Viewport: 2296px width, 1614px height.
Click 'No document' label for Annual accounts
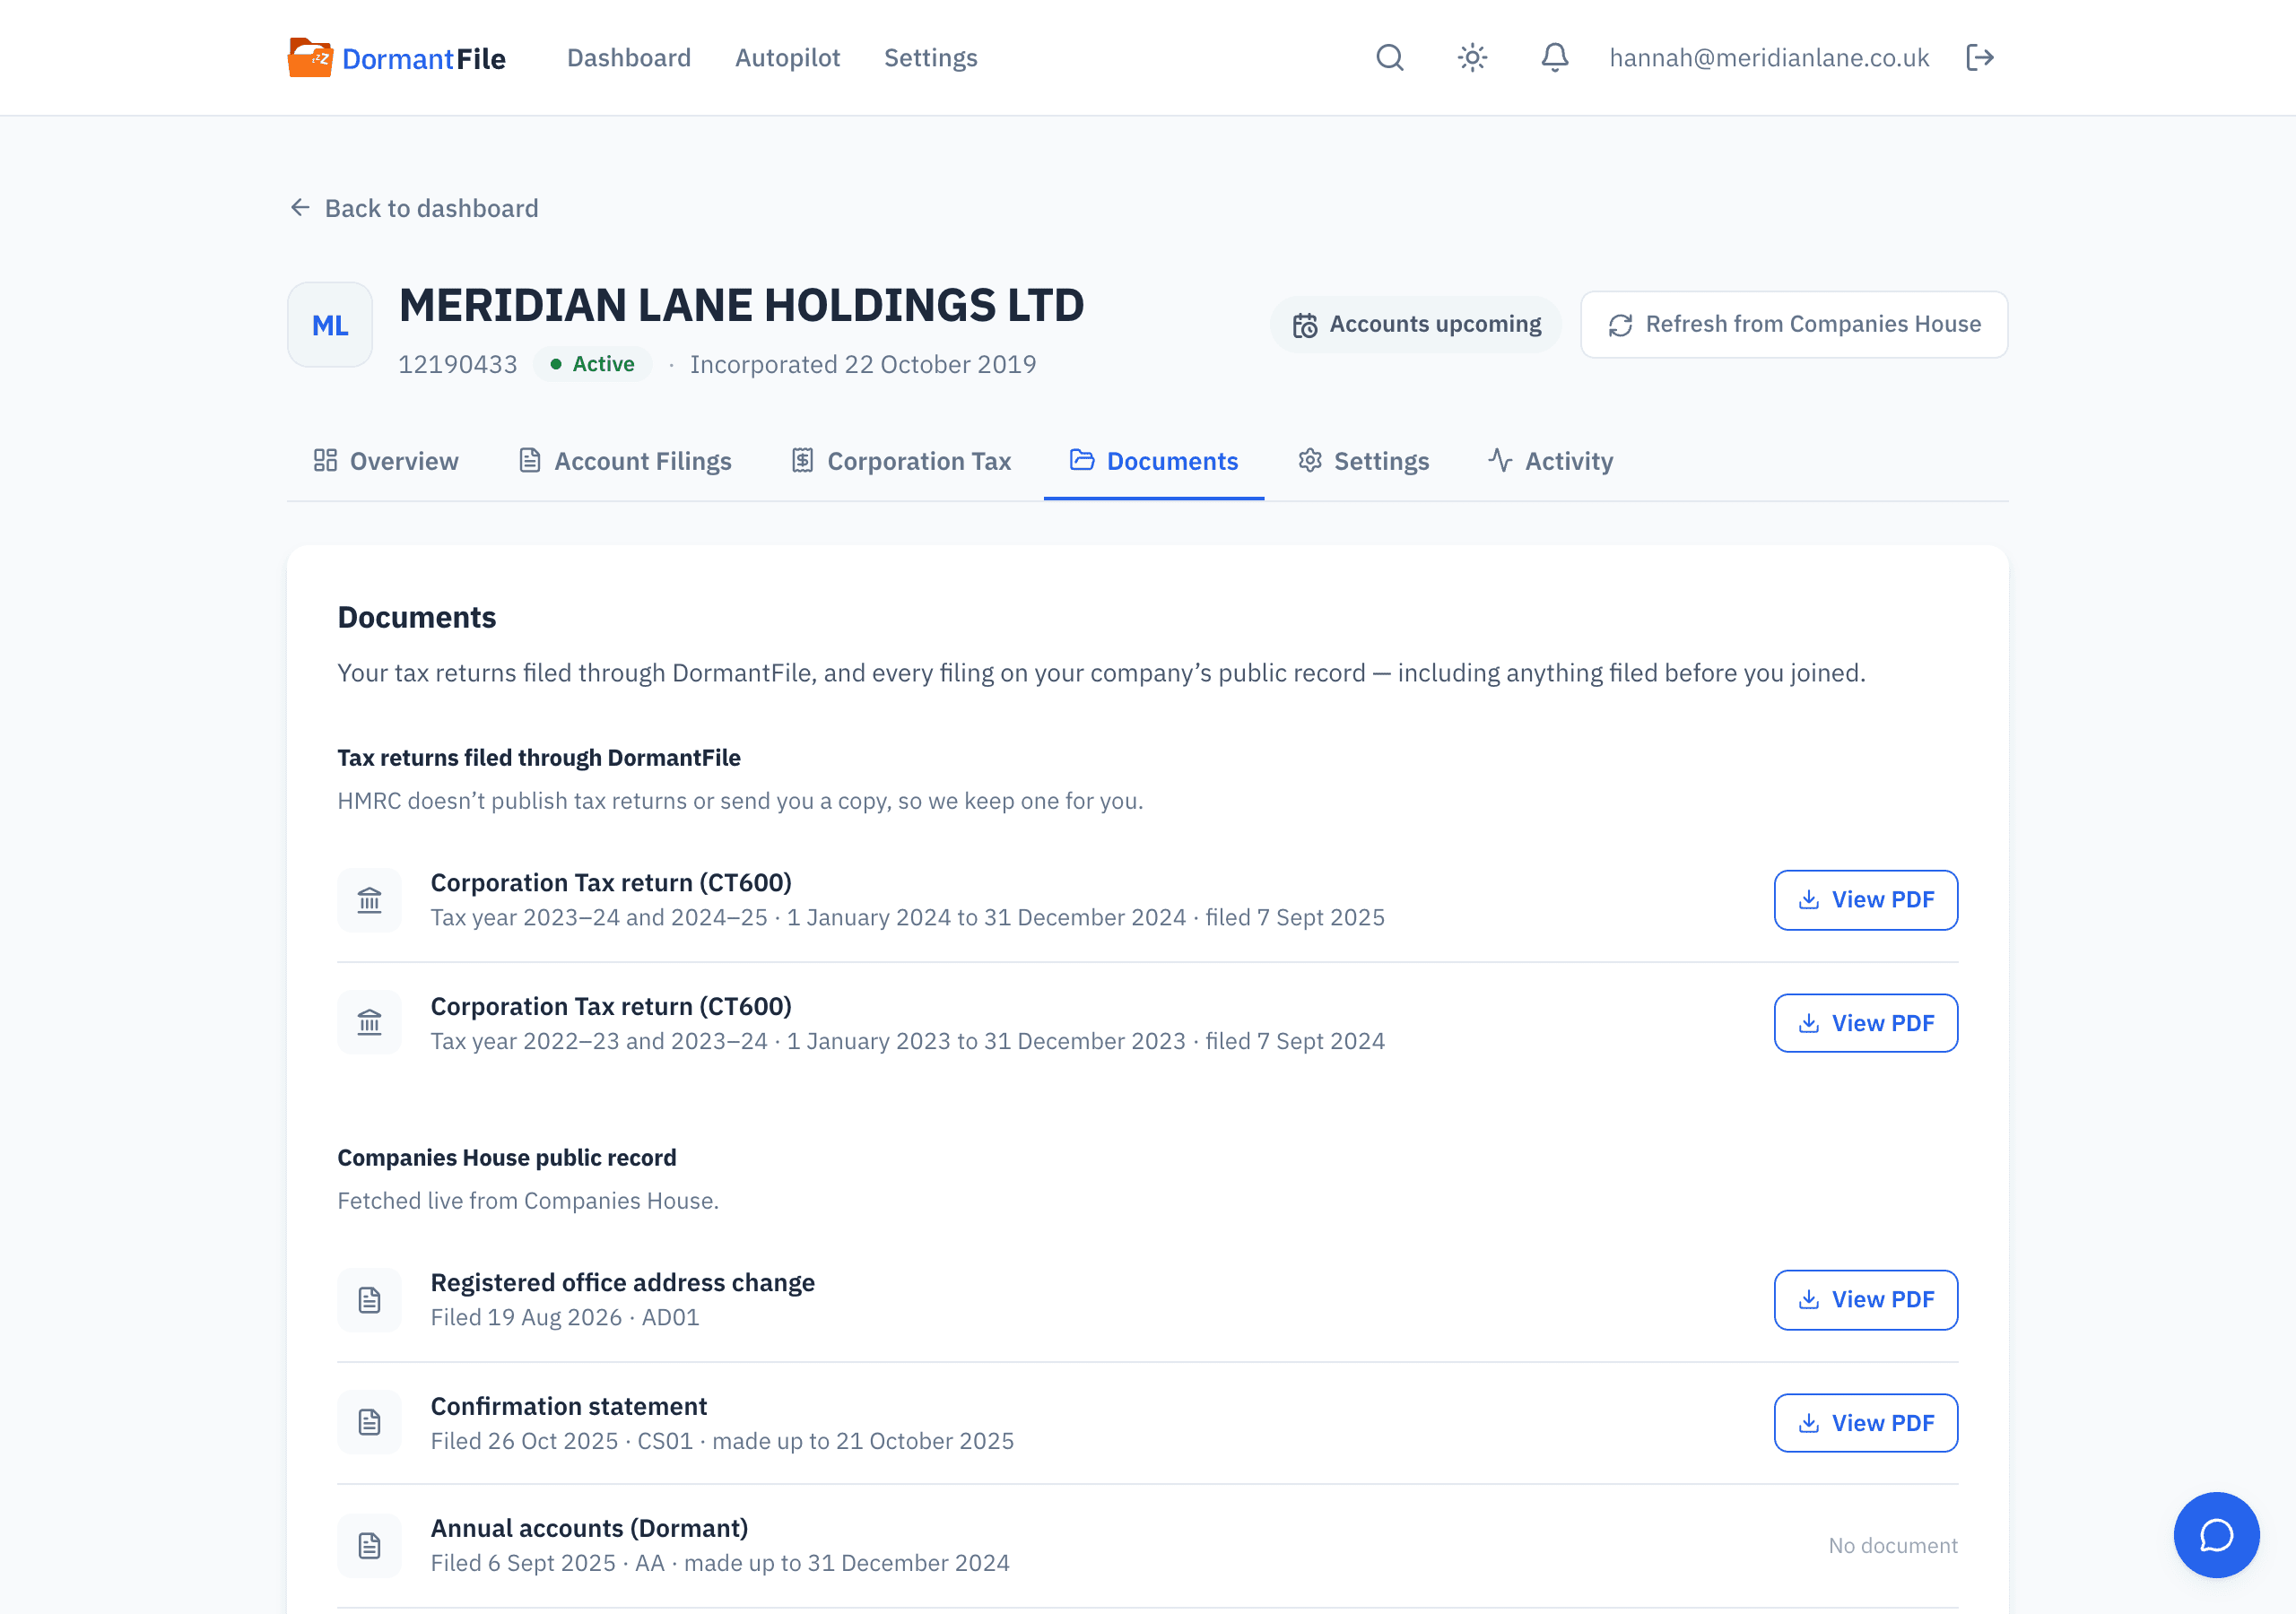coord(1893,1545)
